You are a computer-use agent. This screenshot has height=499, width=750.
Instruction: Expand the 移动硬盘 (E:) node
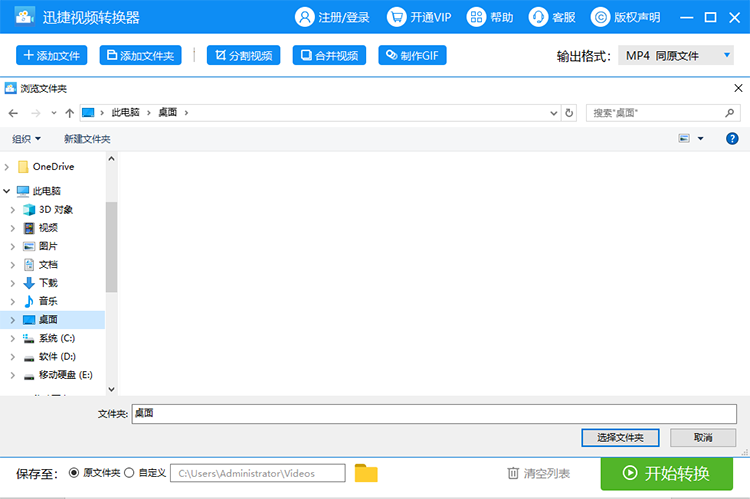pyautogui.click(x=13, y=375)
